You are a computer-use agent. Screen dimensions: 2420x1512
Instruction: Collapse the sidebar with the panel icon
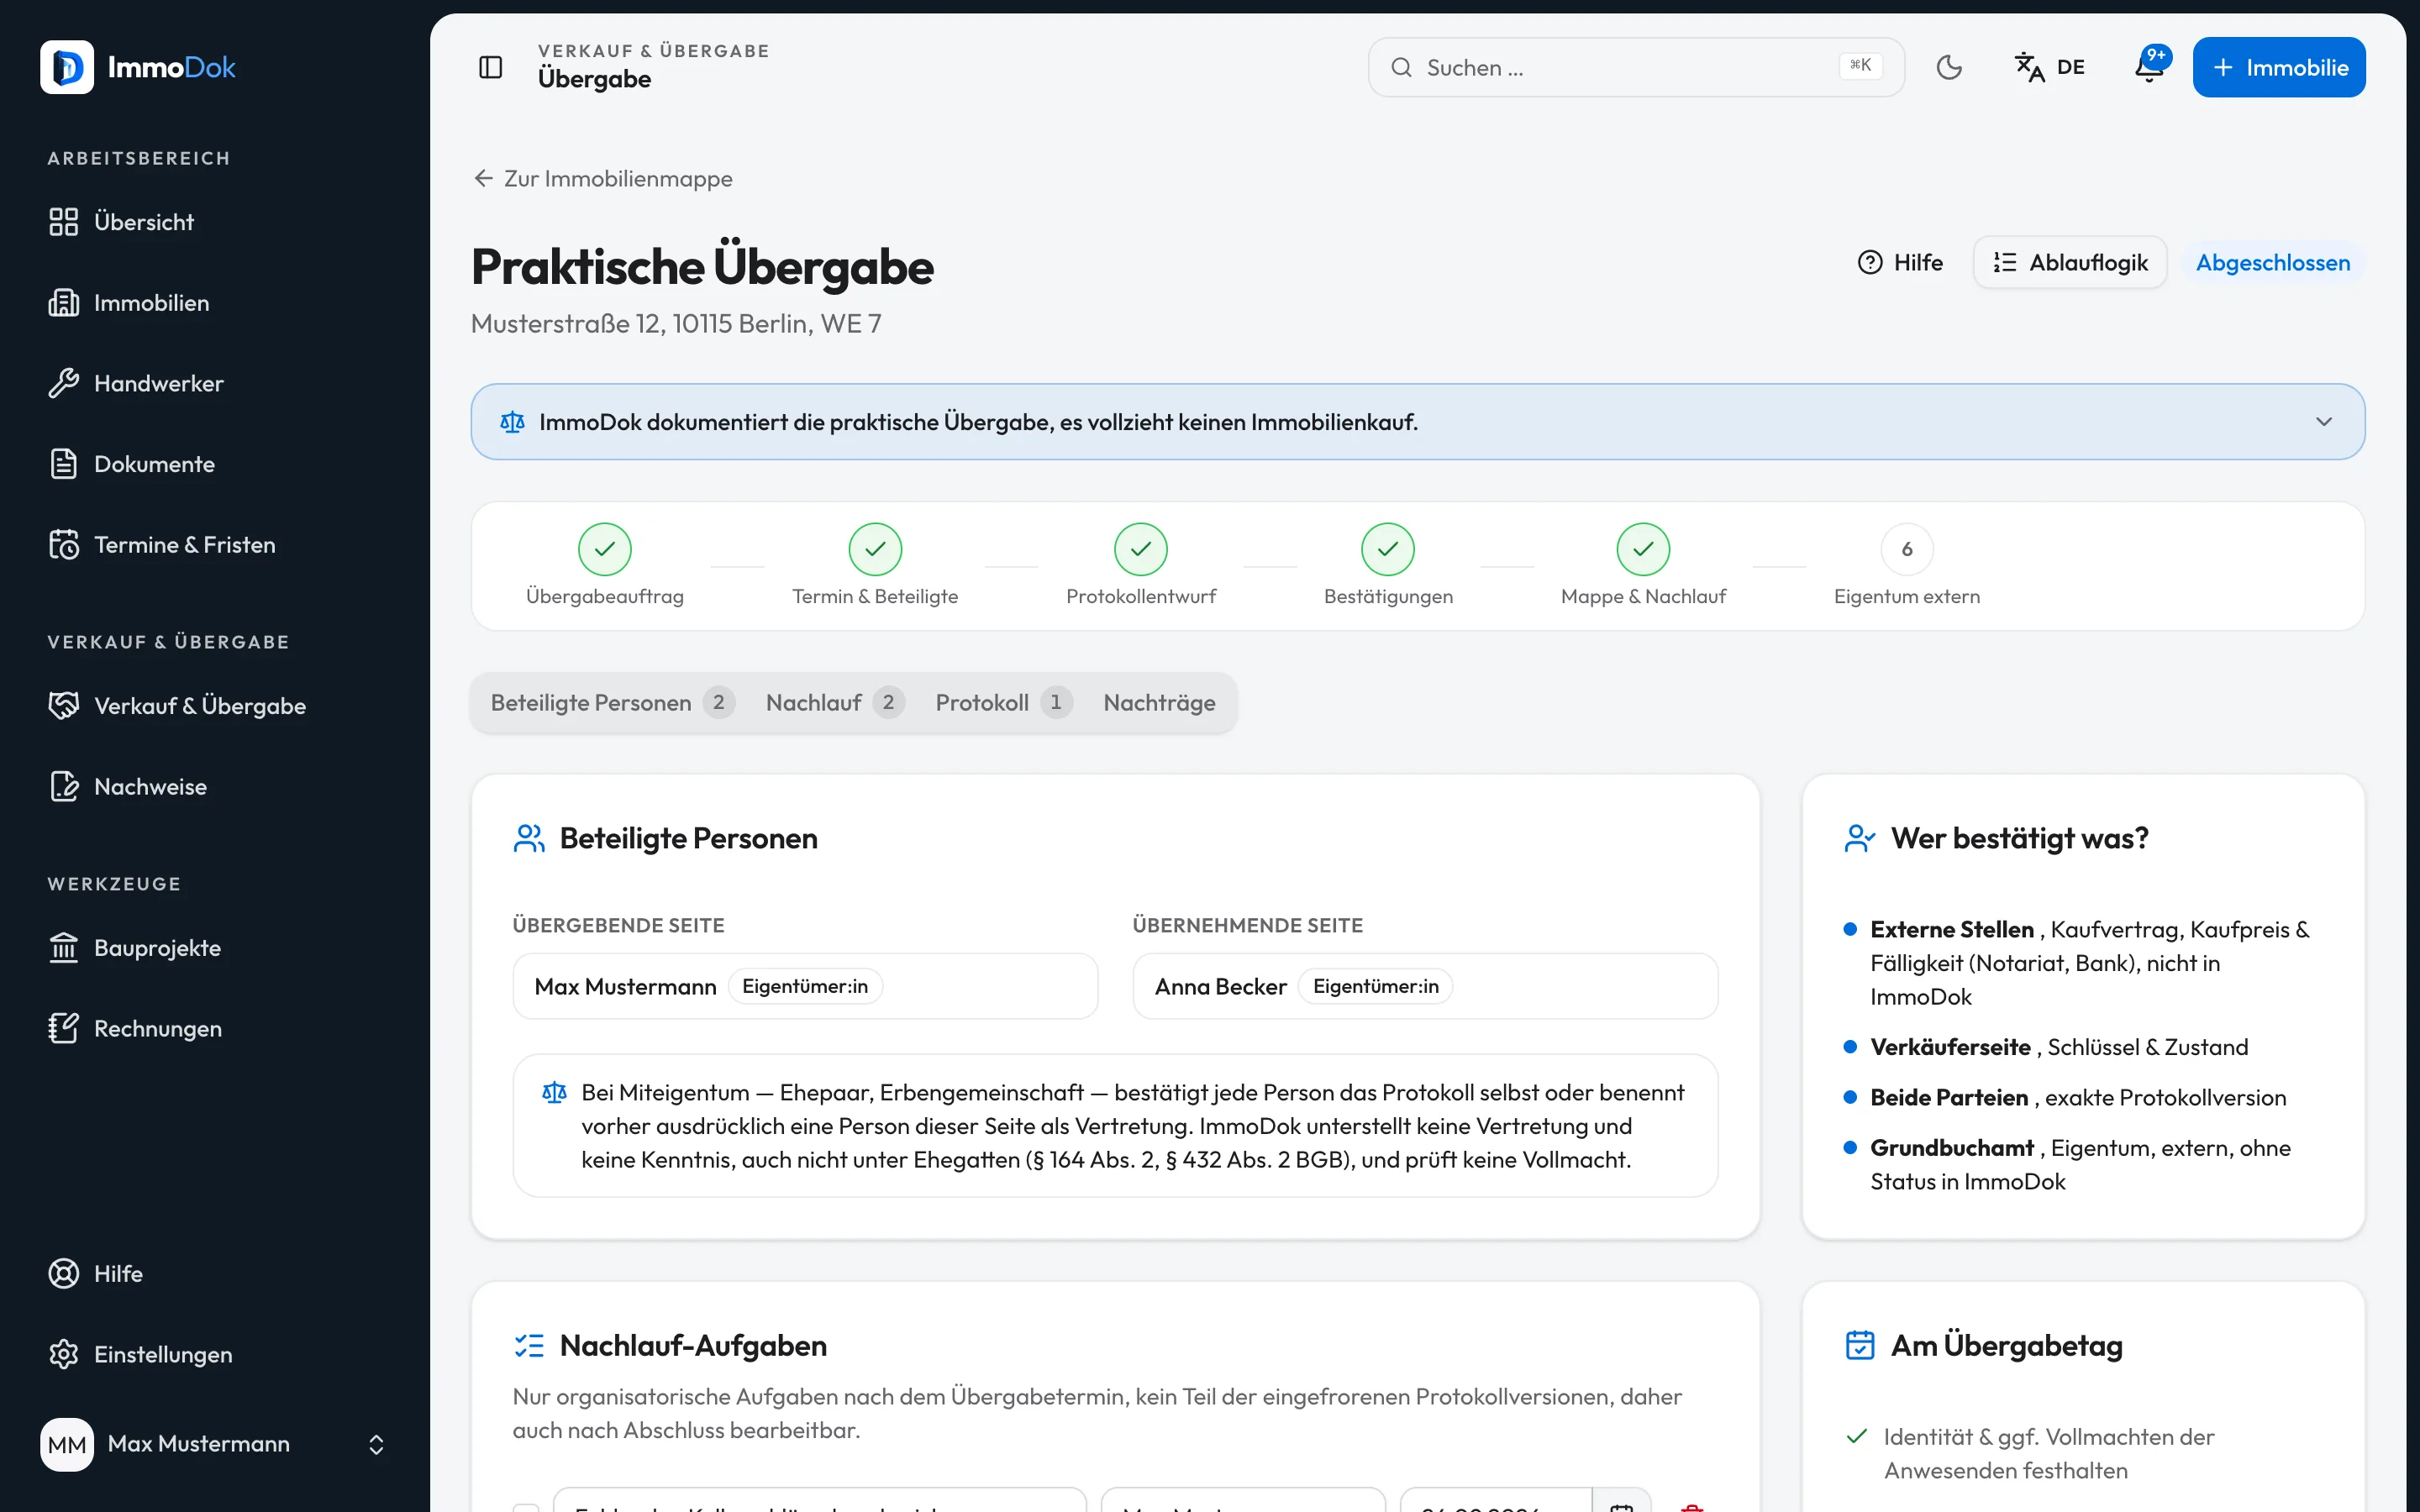point(490,67)
